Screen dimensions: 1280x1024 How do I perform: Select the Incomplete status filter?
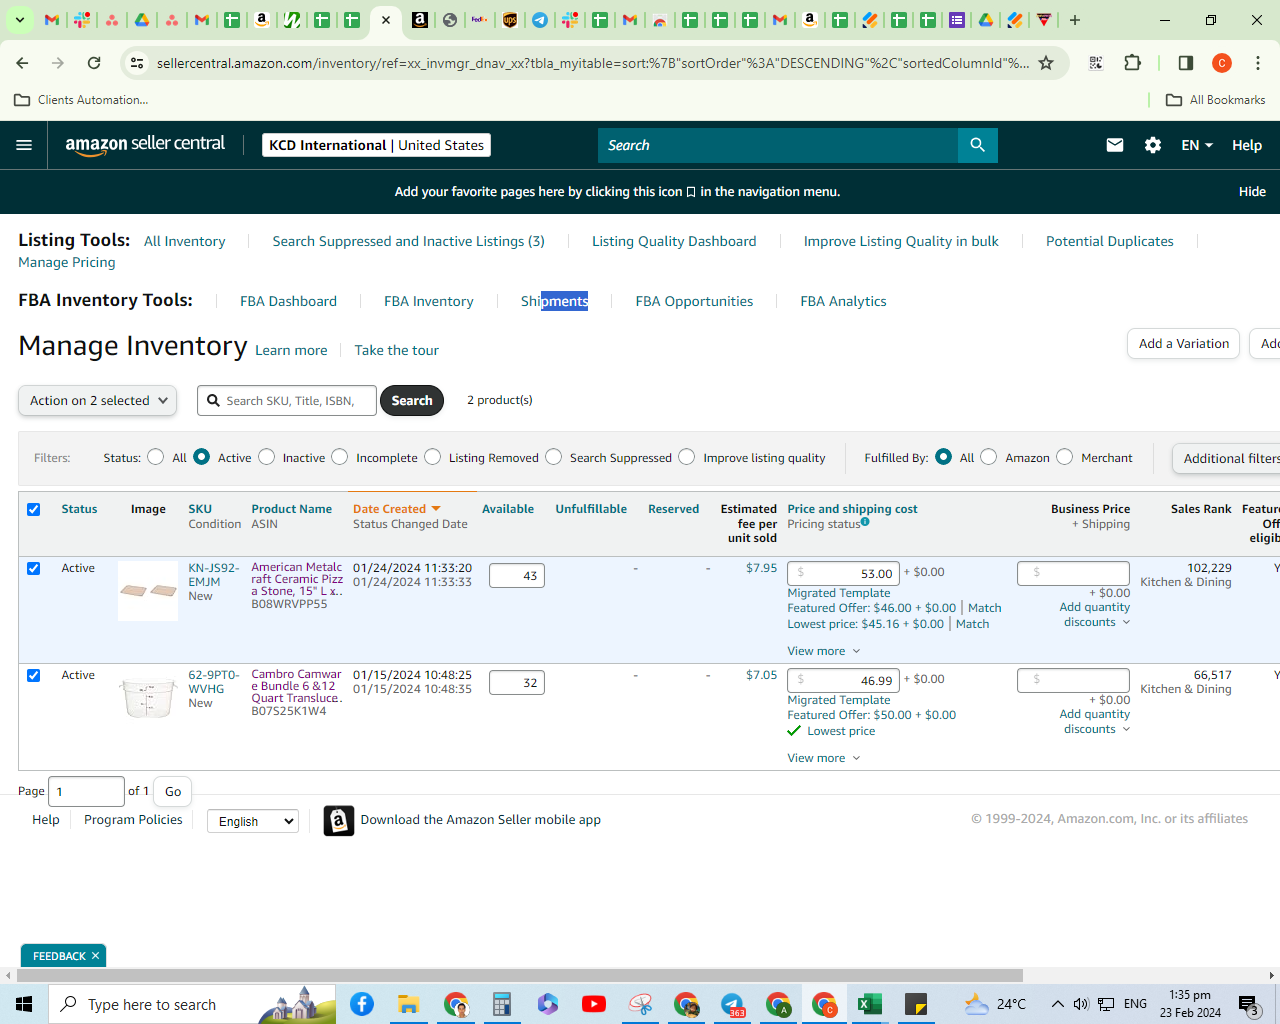pyautogui.click(x=340, y=457)
